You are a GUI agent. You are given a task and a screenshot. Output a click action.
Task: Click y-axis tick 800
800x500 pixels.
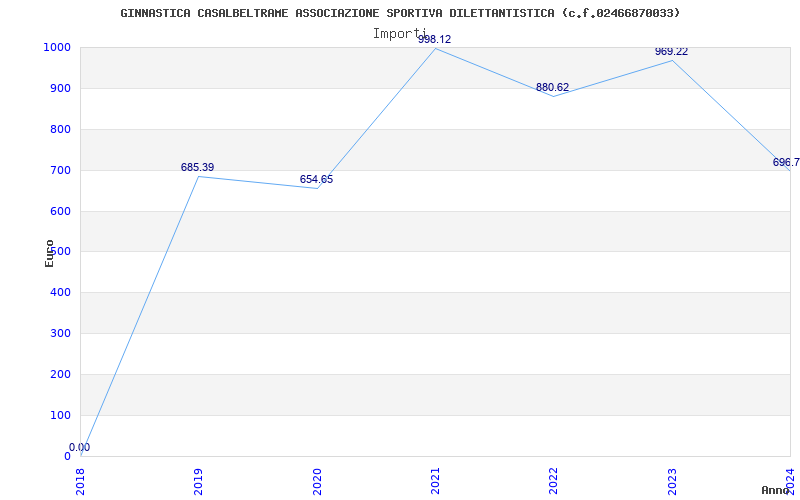[x=60, y=130]
